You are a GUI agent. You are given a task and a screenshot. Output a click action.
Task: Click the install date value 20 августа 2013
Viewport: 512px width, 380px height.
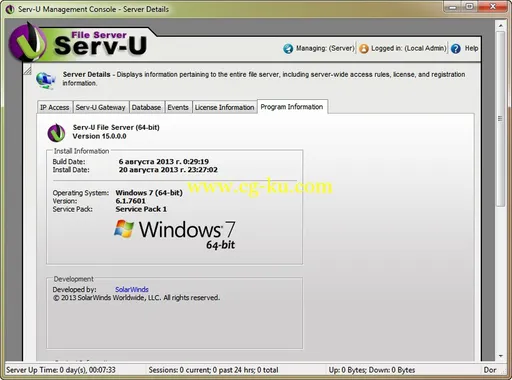(x=168, y=170)
